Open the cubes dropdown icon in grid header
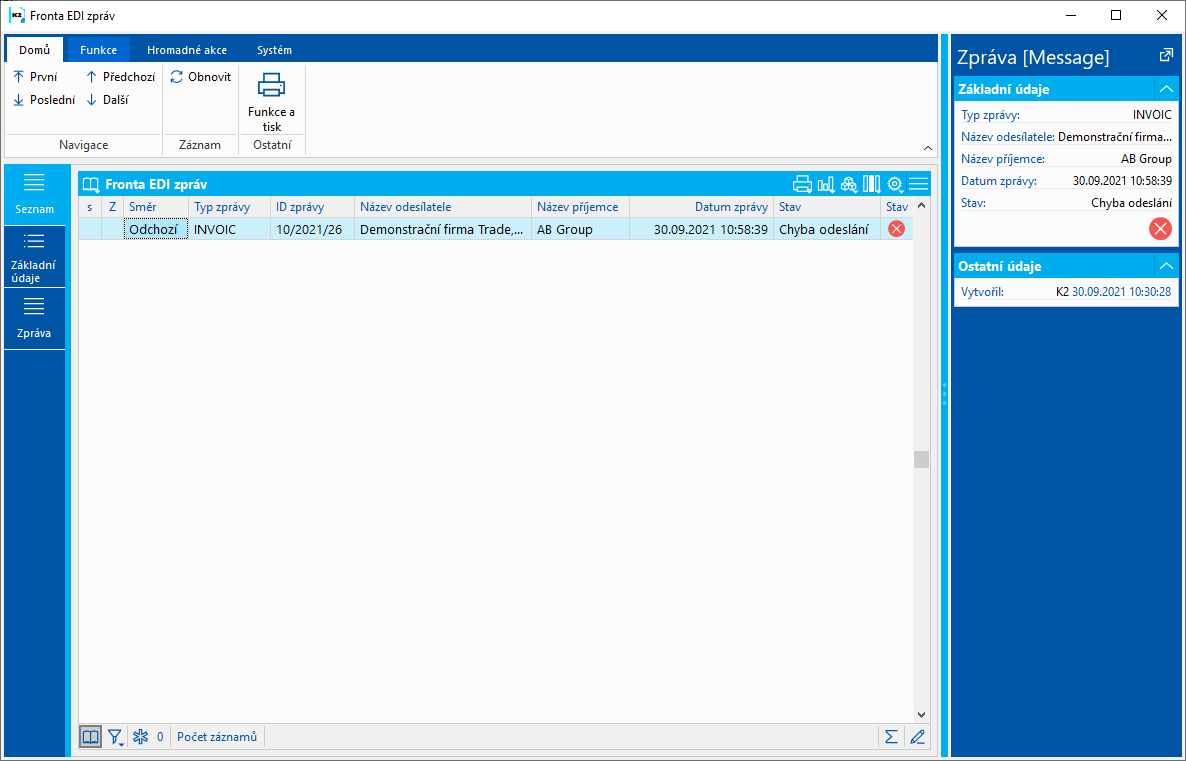The height and width of the screenshot is (761, 1186). tap(849, 184)
